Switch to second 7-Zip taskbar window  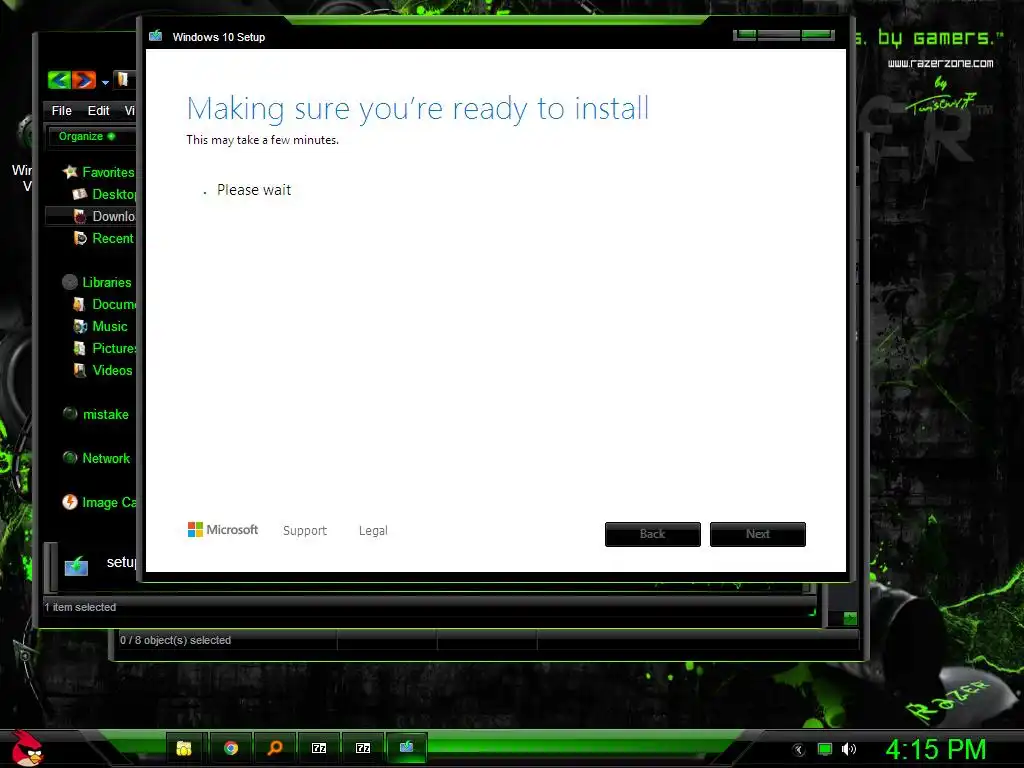point(363,748)
